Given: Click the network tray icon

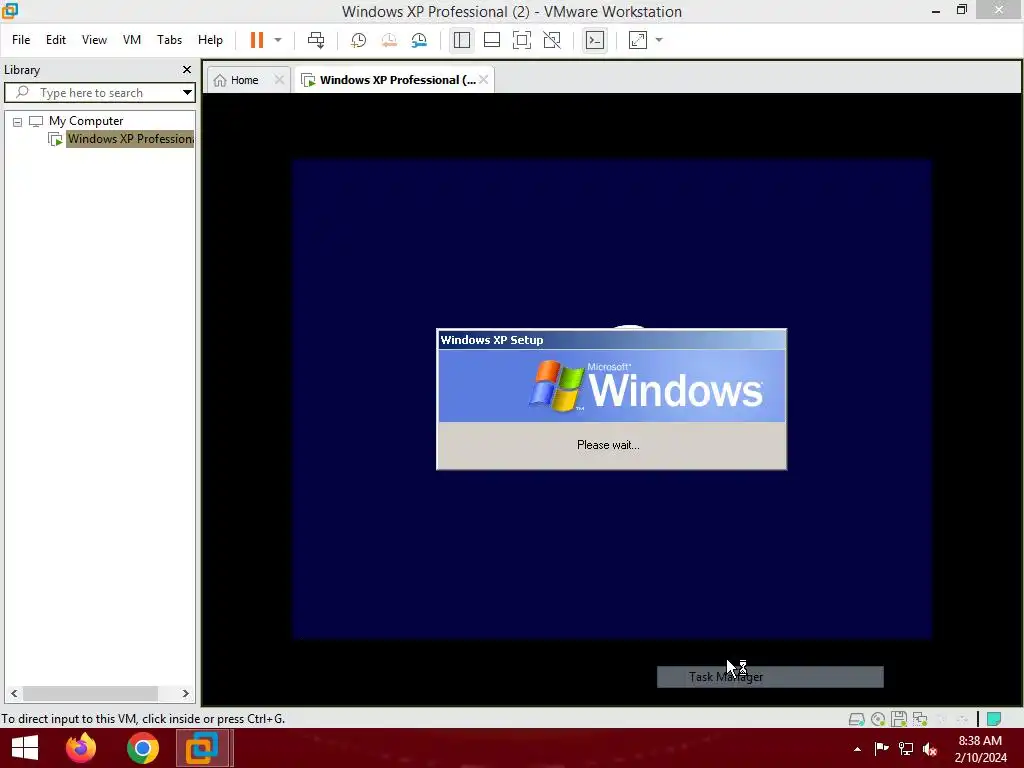Looking at the screenshot, I should tap(906, 748).
